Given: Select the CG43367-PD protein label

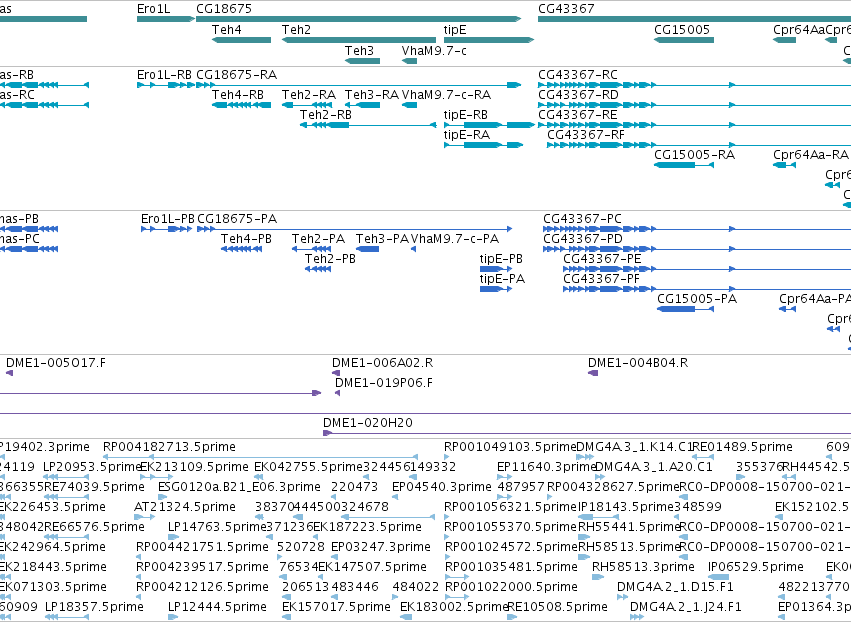Looking at the screenshot, I should [x=583, y=239].
